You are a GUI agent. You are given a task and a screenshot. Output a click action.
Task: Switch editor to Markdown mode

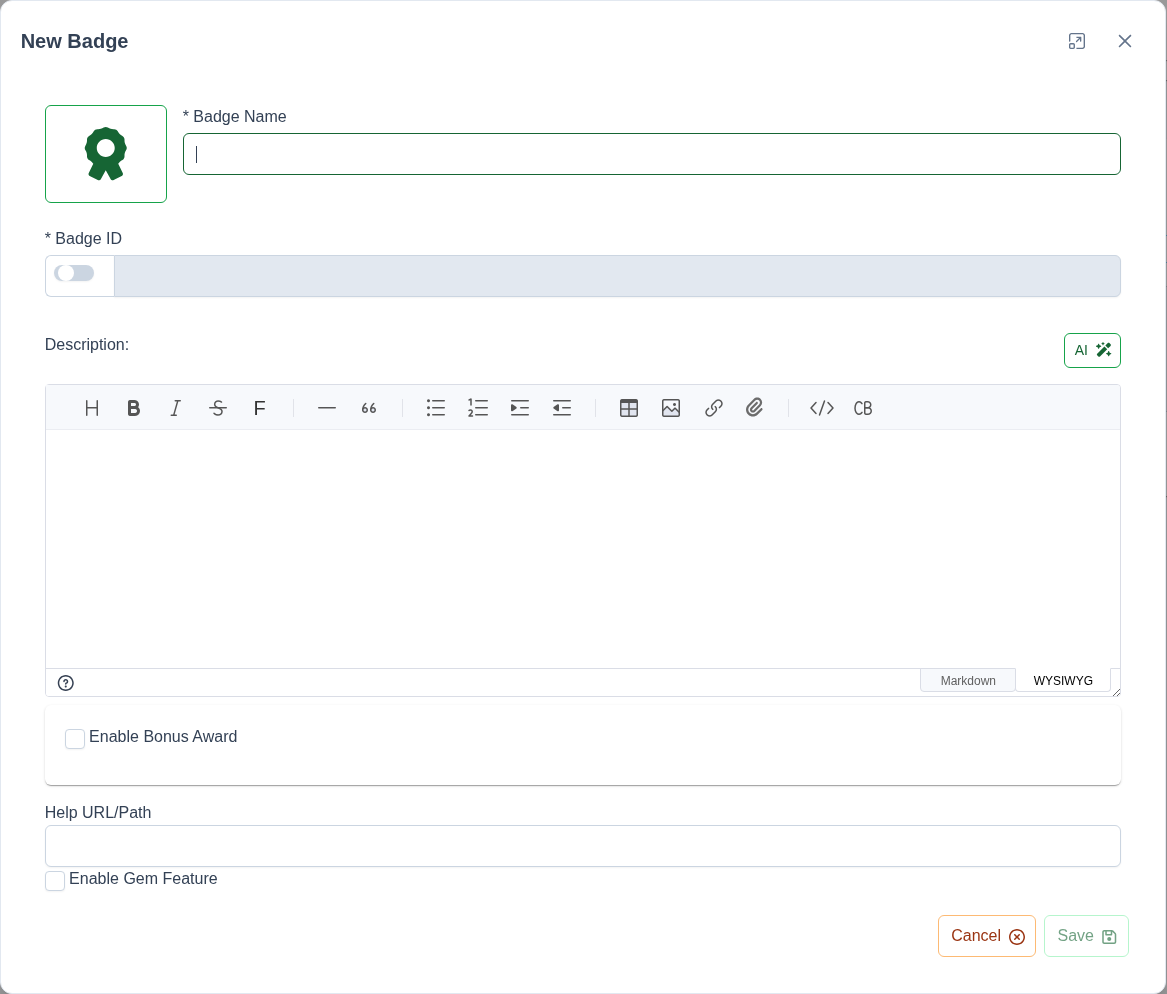968,681
